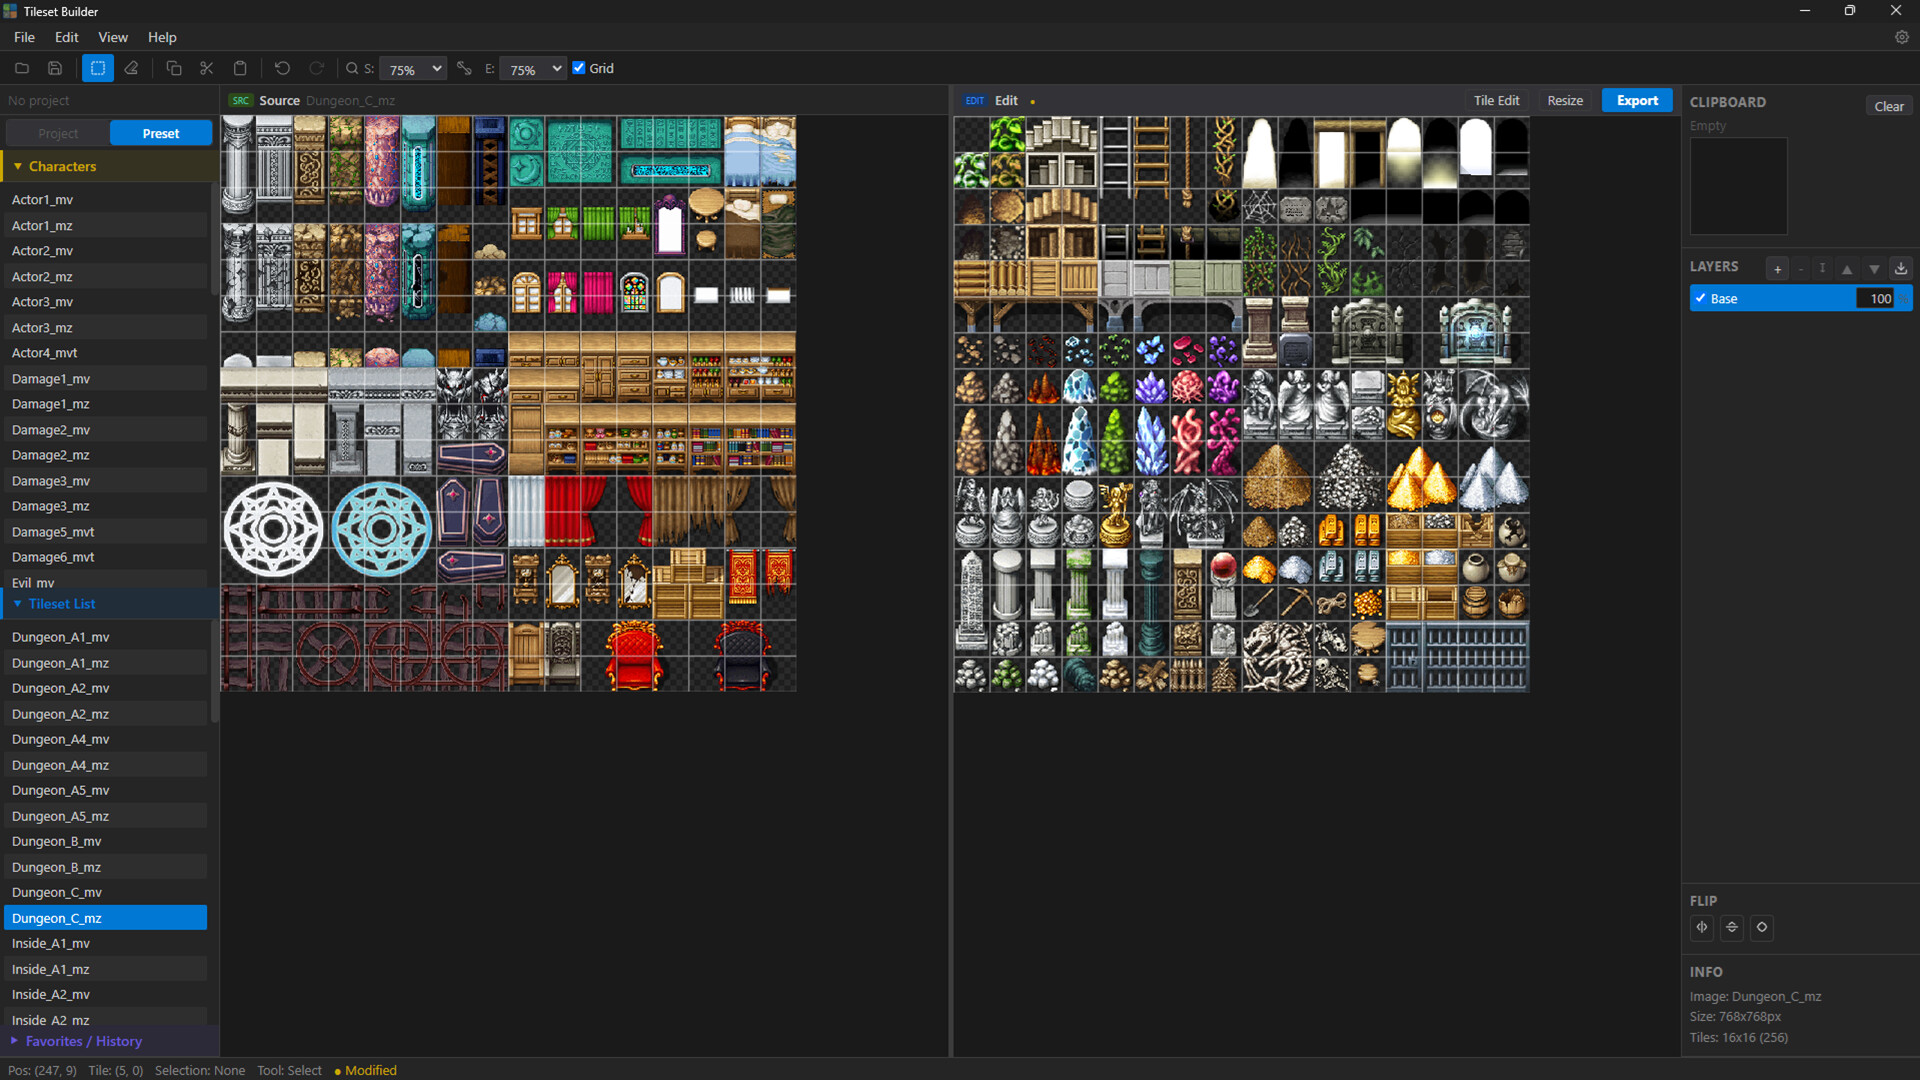This screenshot has height=1080, width=1920.
Task: Open the Edit menu
Action: 66,37
